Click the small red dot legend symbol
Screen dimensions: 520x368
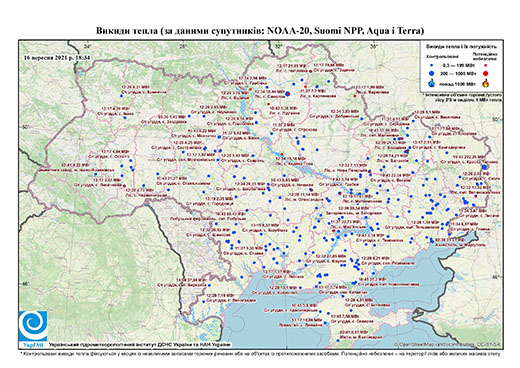(486, 65)
